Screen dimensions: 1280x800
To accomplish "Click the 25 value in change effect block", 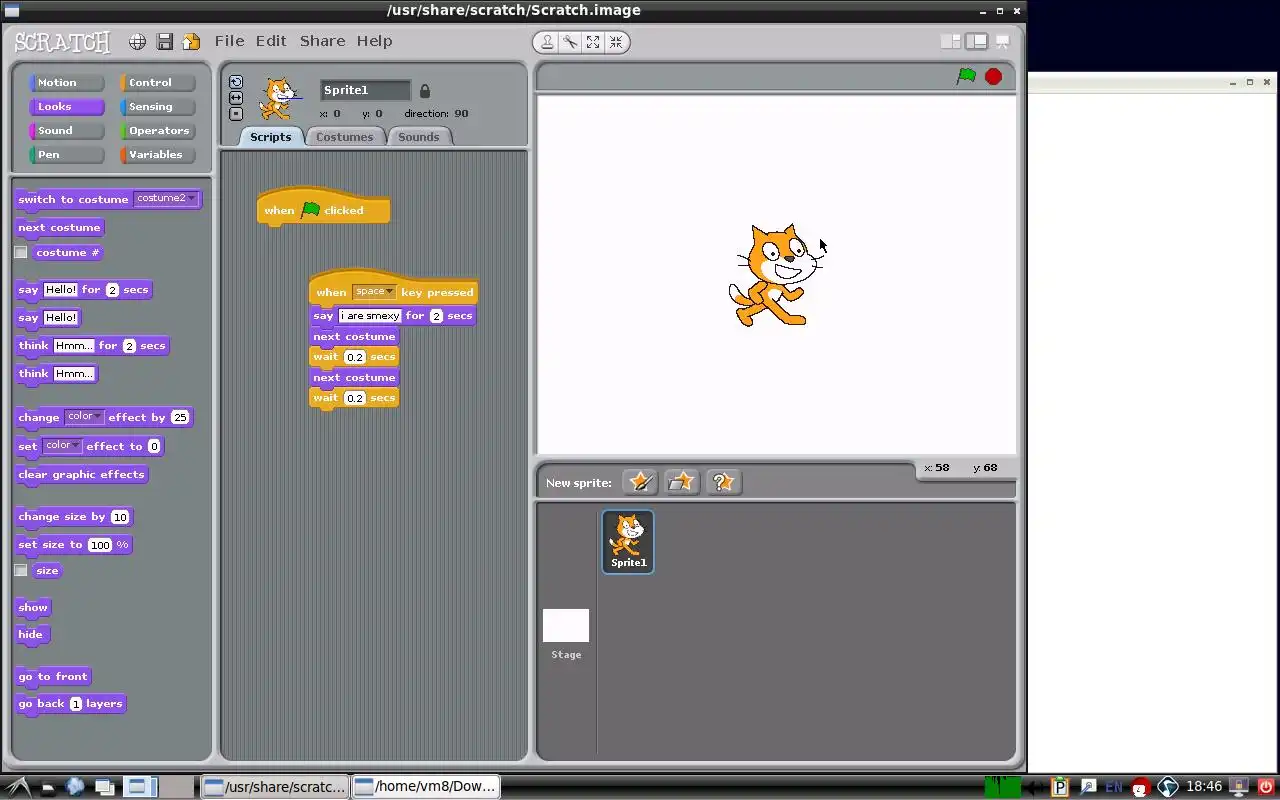I will click(179, 418).
